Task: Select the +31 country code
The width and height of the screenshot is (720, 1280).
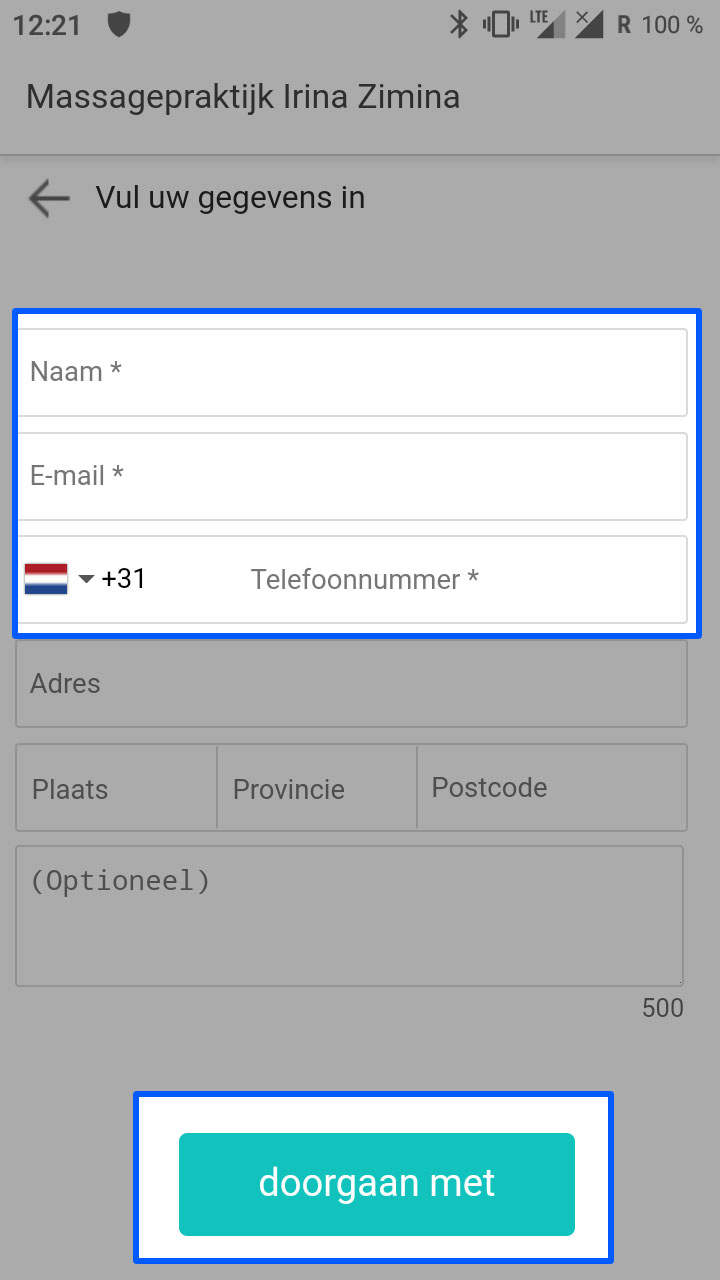Action: point(124,579)
